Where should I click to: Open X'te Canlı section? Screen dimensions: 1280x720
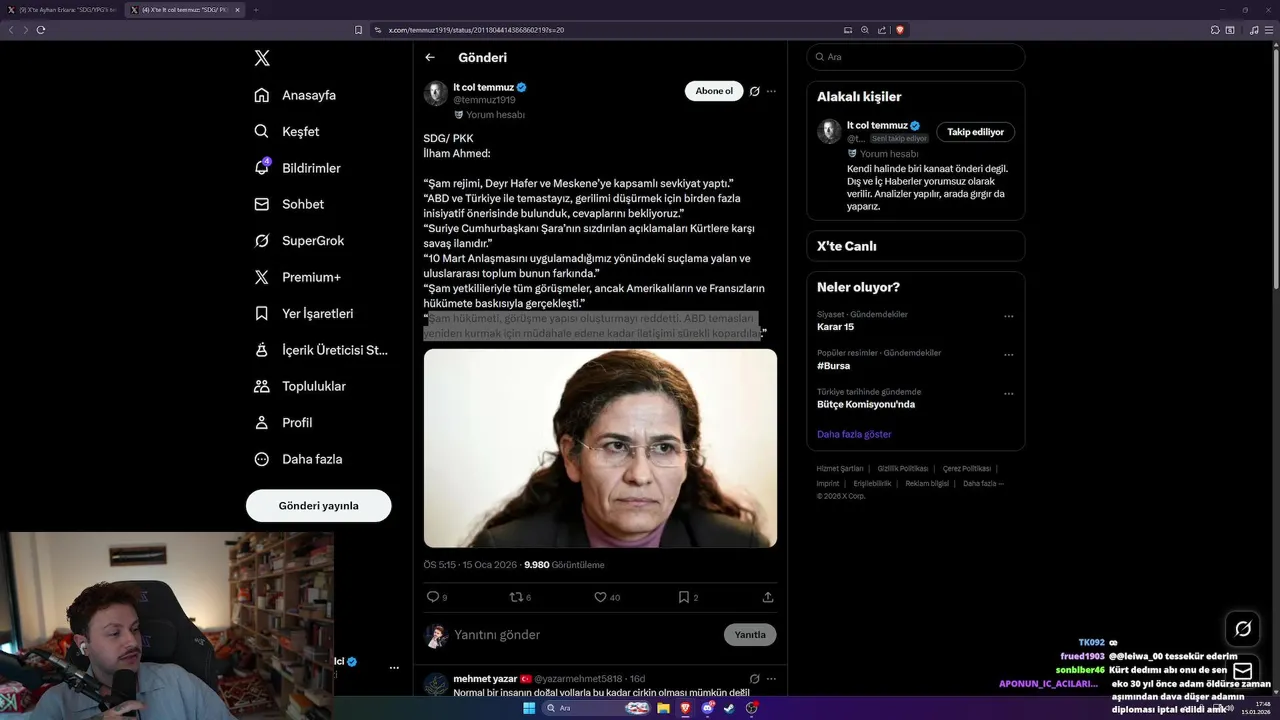[916, 246]
